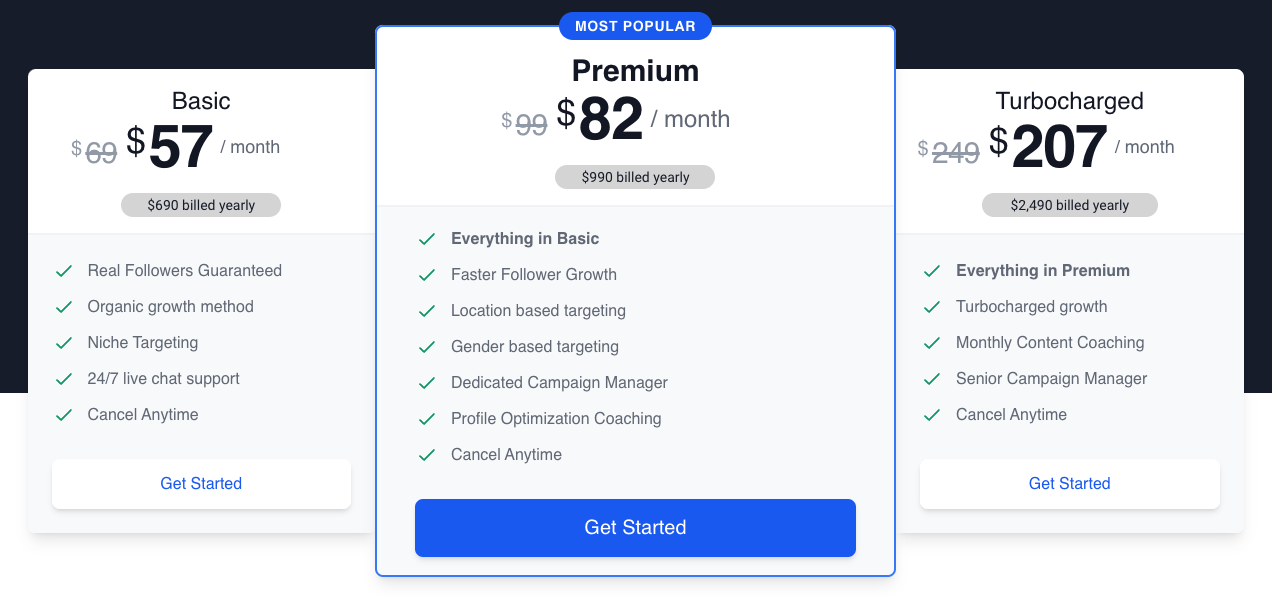Click the checkmark next to Gender based targeting
The image size is (1272, 597).
(427, 346)
